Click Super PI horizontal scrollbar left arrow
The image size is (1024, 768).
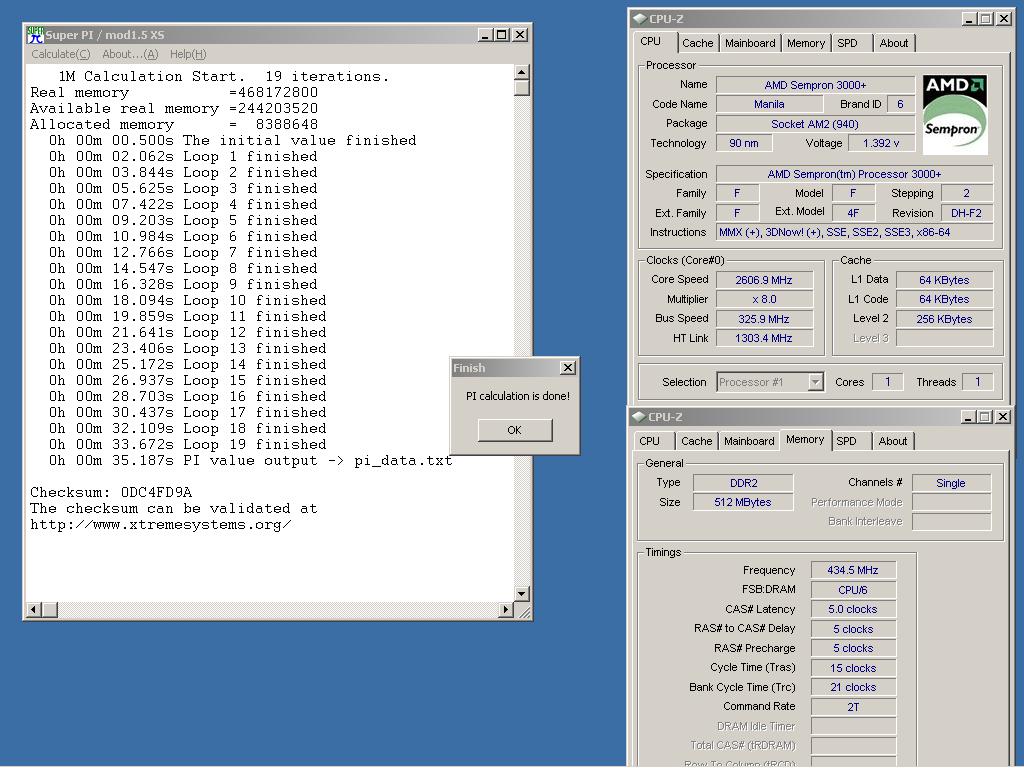click(x=33, y=609)
